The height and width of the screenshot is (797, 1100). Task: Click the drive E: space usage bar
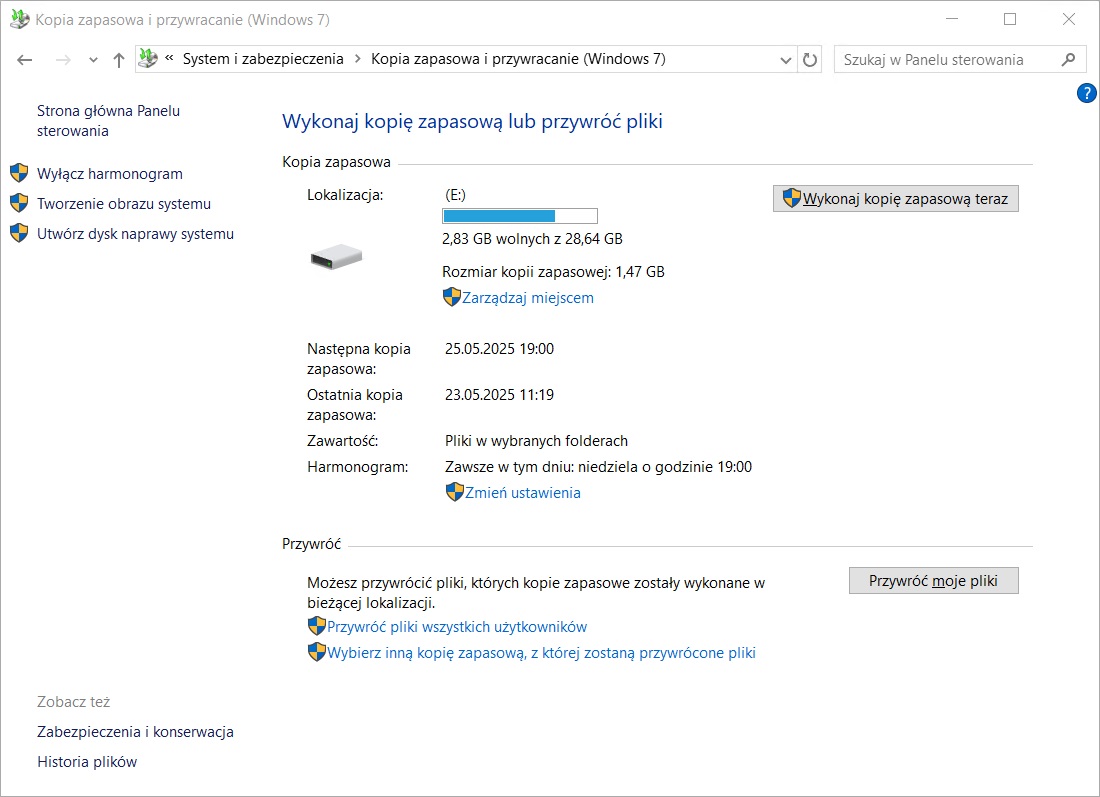click(x=519, y=216)
